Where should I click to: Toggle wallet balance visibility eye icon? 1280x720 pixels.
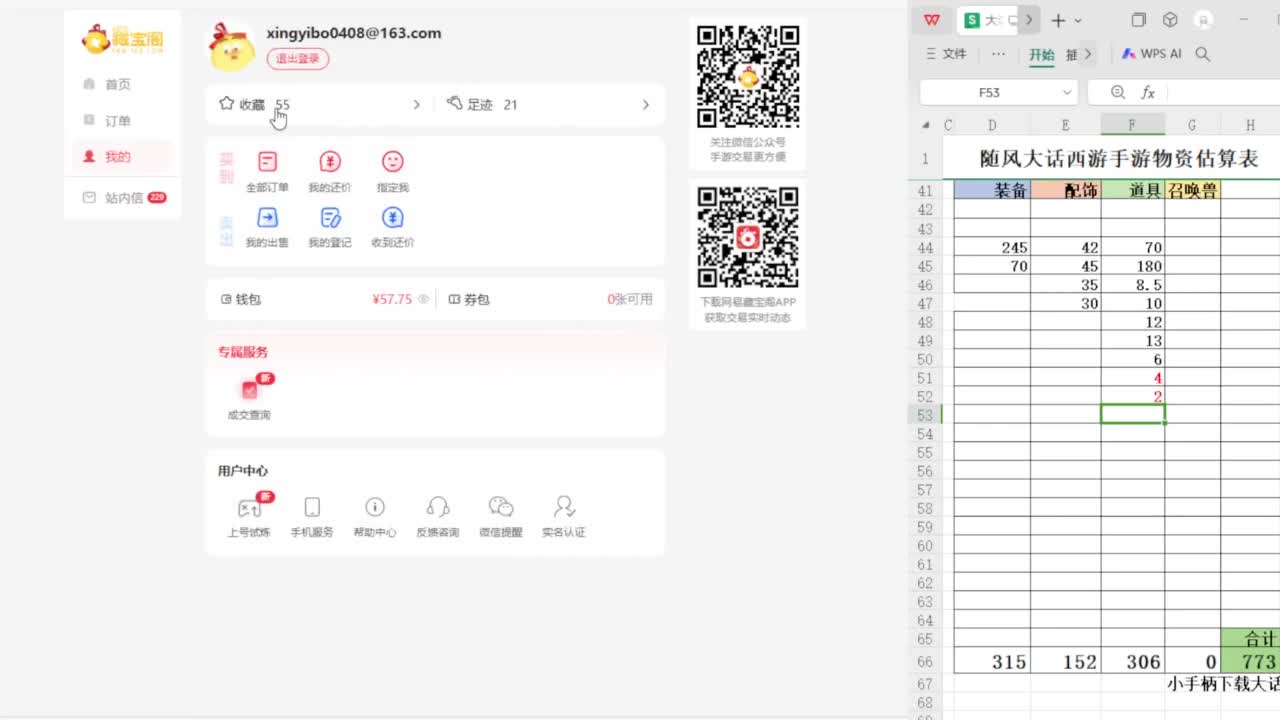(x=423, y=299)
